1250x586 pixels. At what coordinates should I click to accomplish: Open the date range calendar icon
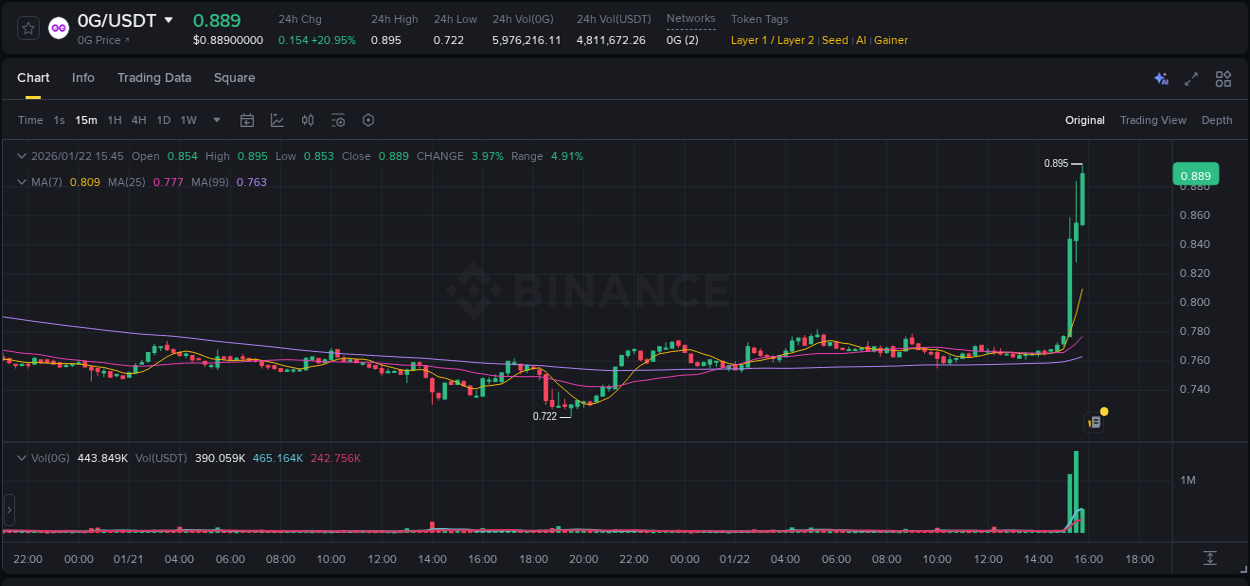247,120
